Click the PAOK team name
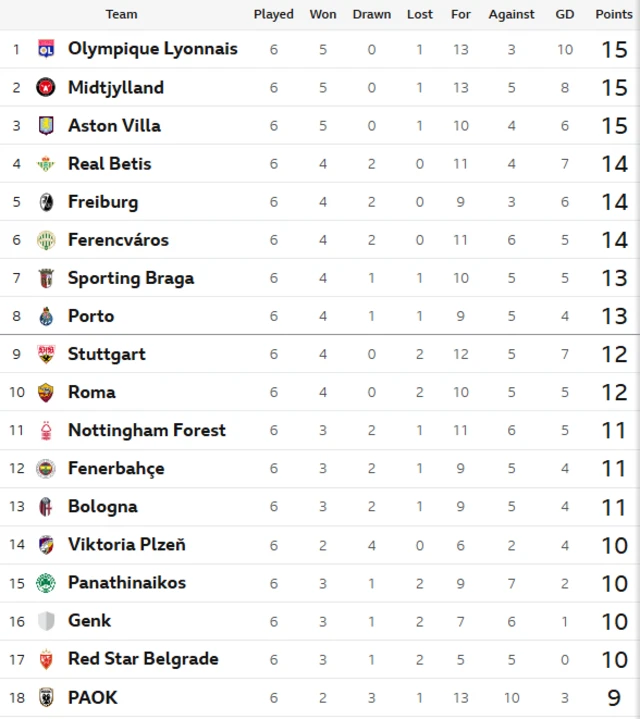Screen dimensions: 640x719 click(x=92, y=697)
